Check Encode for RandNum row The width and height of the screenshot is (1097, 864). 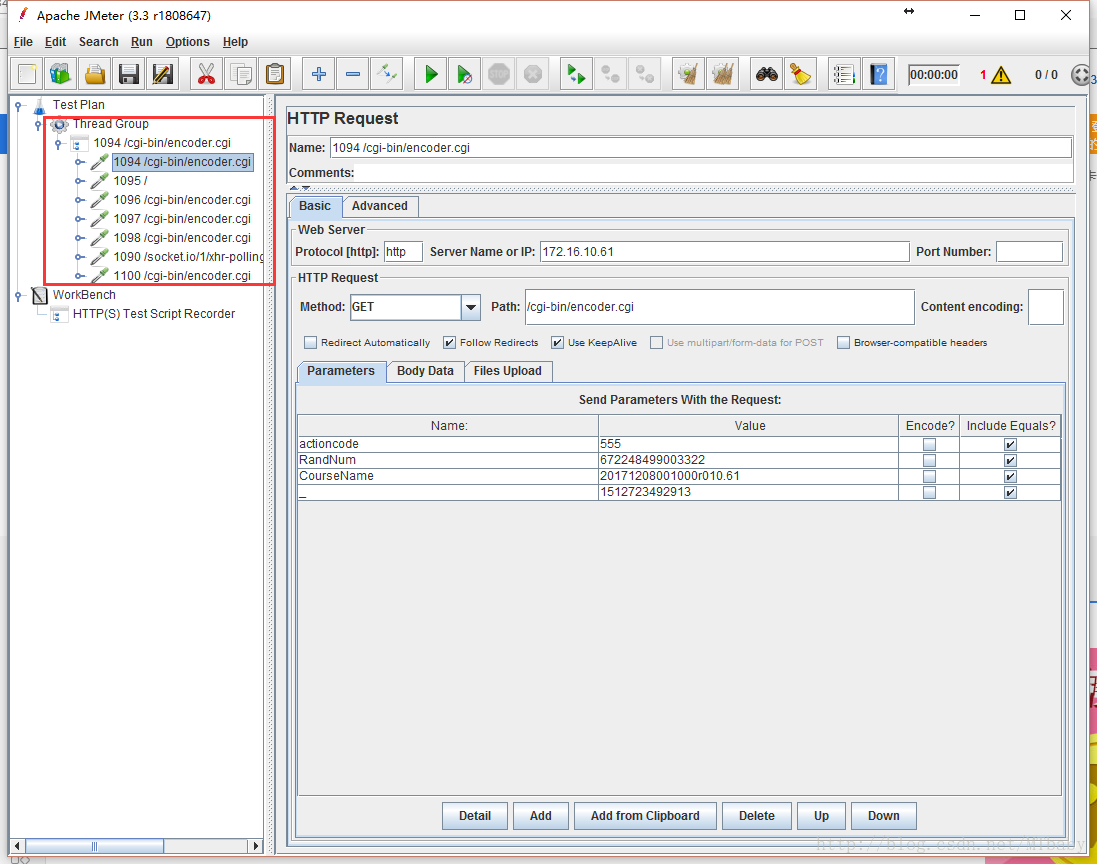tap(929, 460)
